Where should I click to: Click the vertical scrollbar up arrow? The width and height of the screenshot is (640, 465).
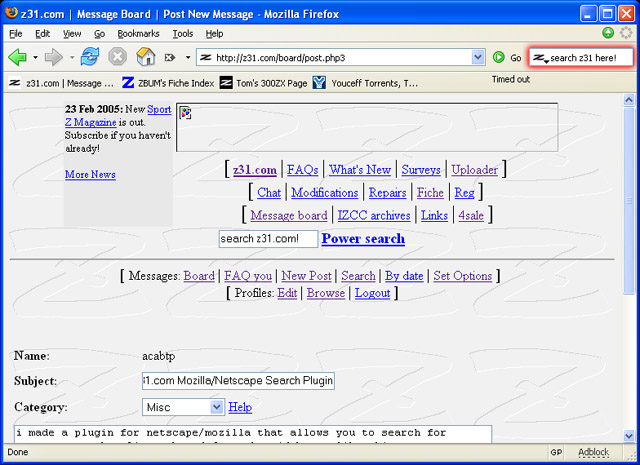coord(629,100)
